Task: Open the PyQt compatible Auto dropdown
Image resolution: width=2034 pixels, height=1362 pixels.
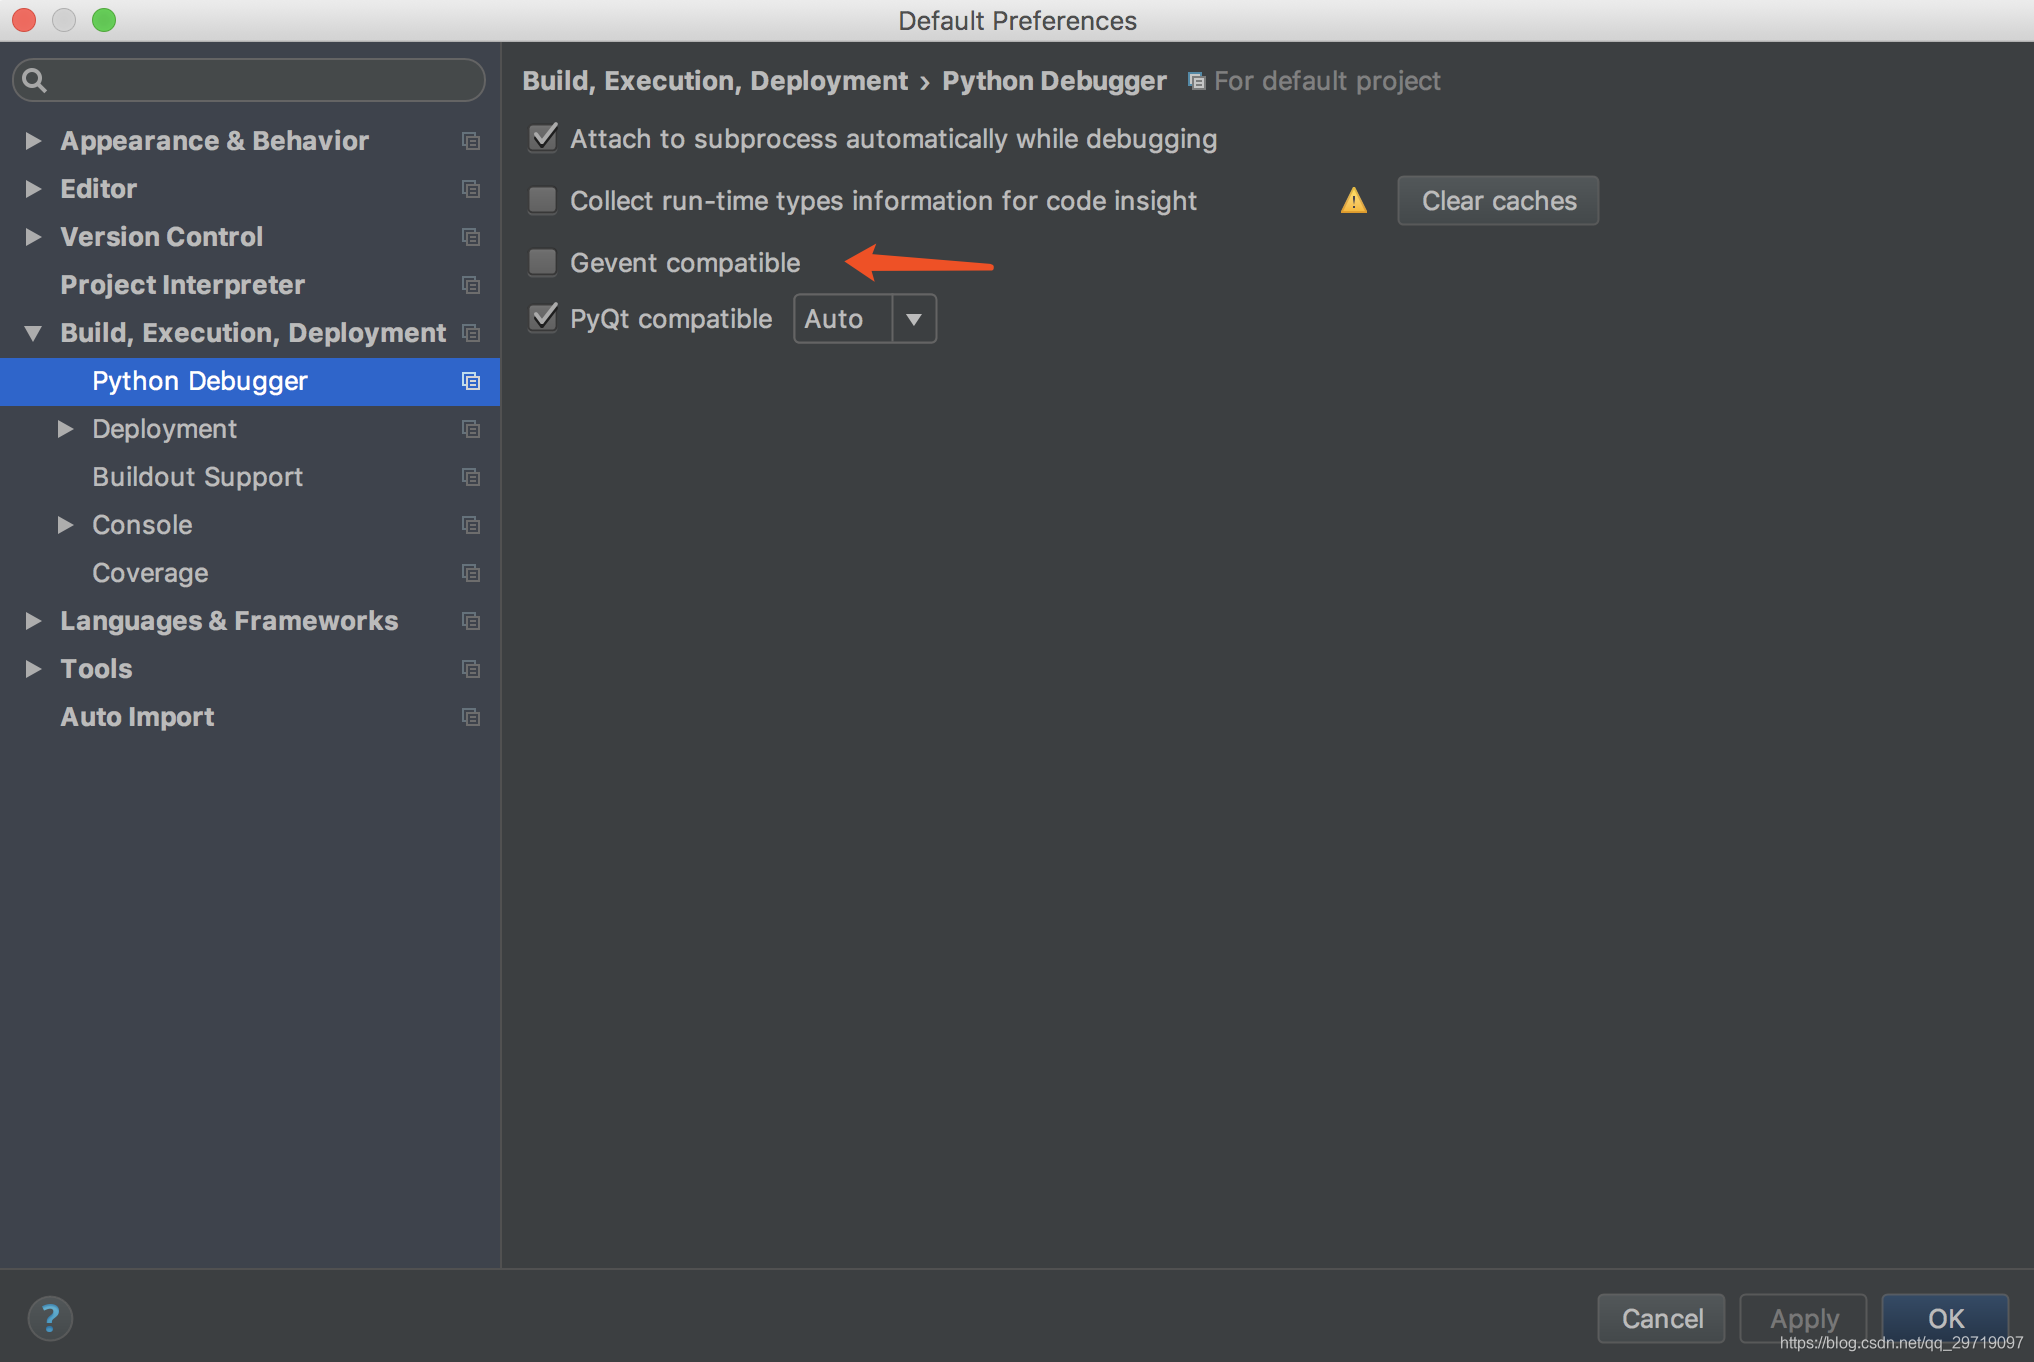Action: coord(912,318)
